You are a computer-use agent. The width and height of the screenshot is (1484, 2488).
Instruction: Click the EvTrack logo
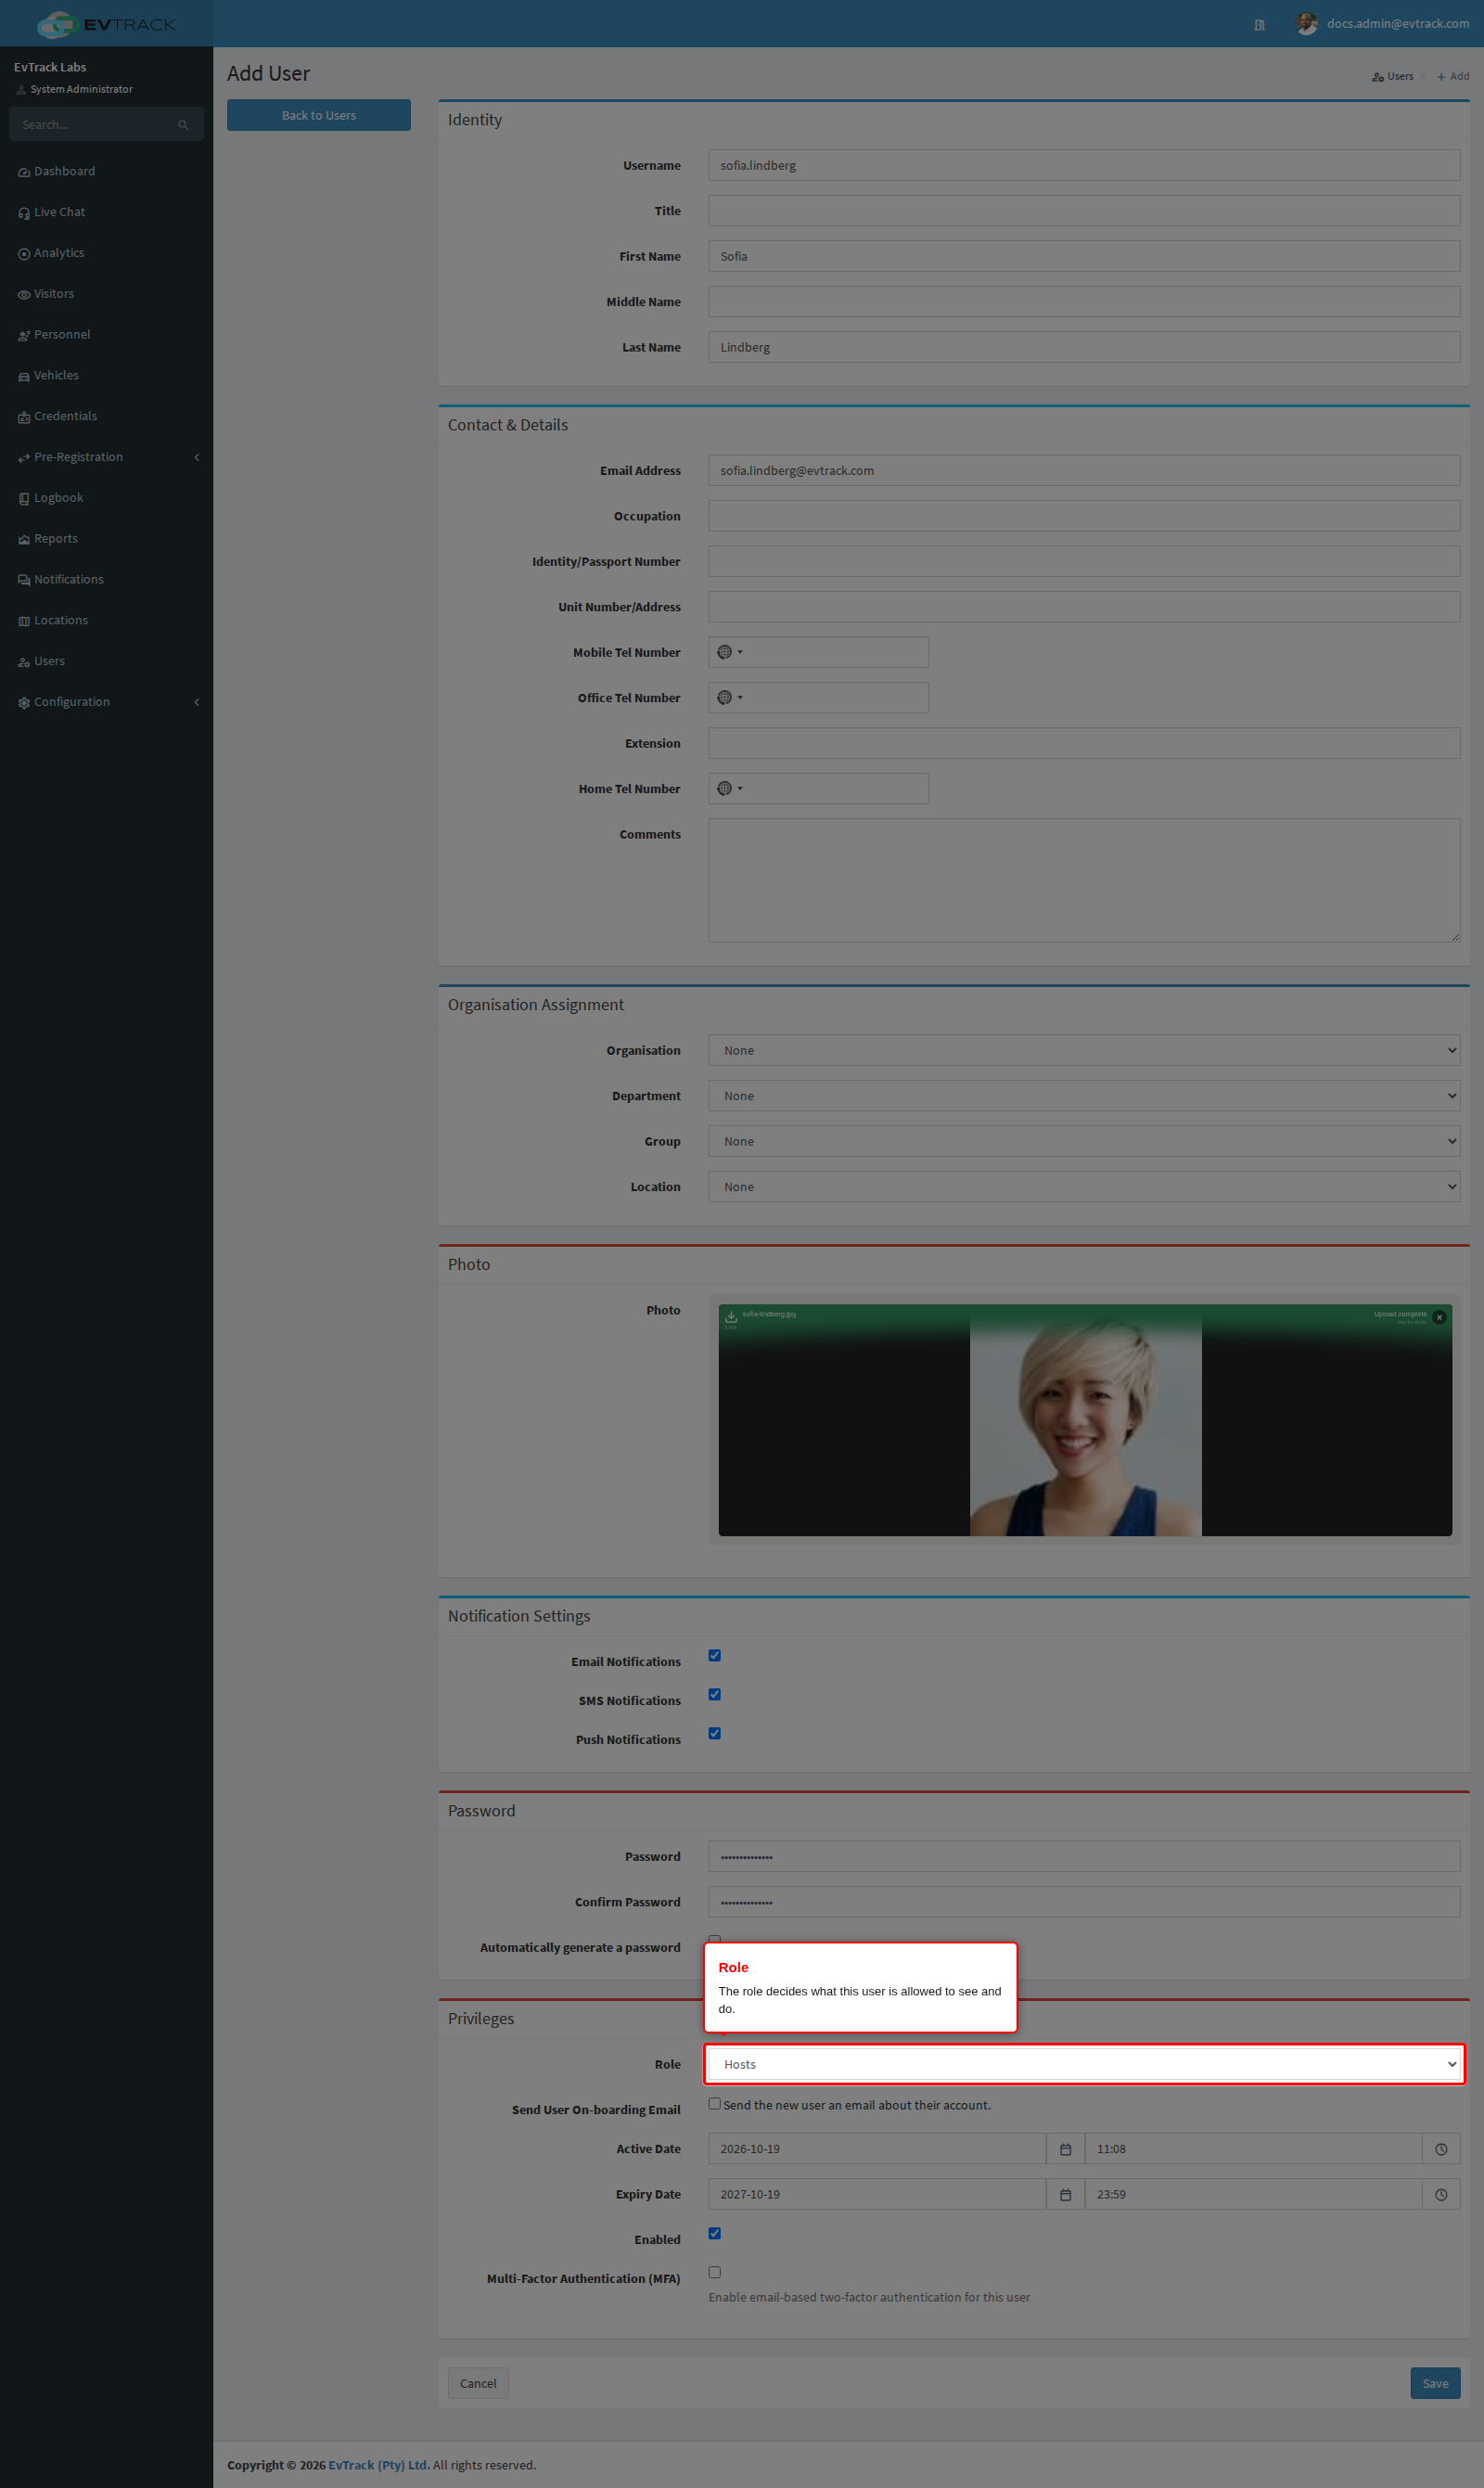[x=106, y=24]
